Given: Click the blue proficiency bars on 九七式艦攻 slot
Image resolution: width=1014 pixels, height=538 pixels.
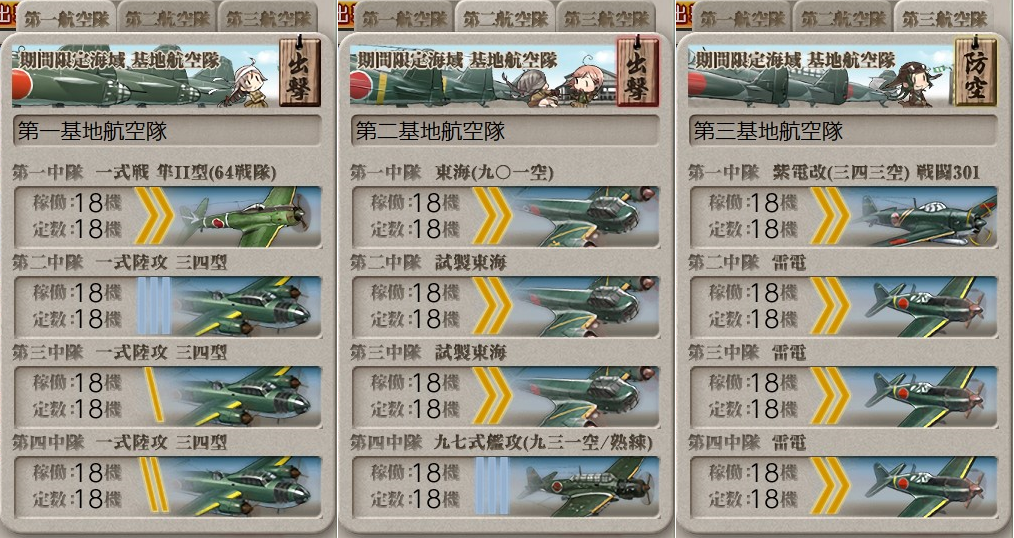Looking at the screenshot, I should (x=491, y=486).
